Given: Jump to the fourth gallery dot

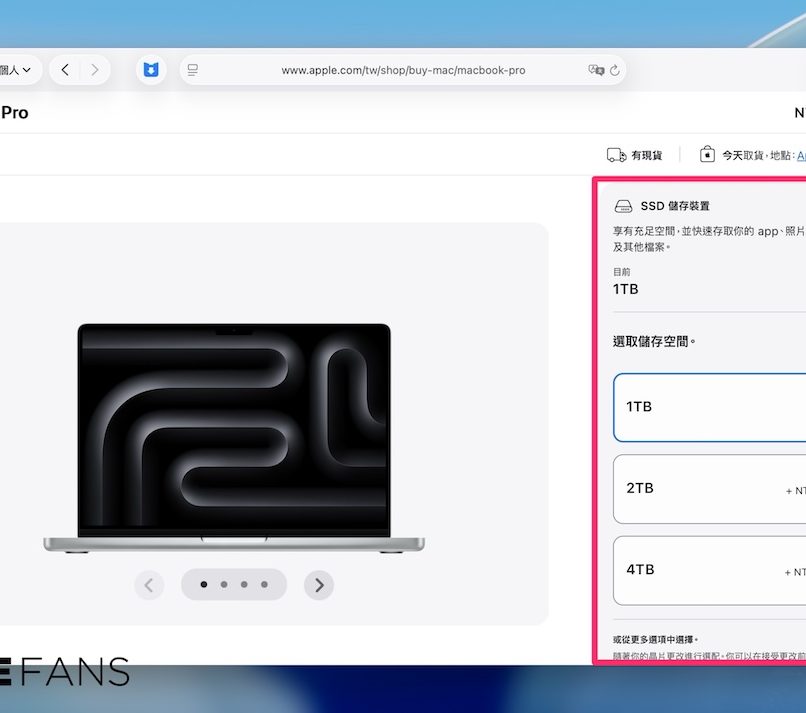Looking at the screenshot, I should click(264, 584).
